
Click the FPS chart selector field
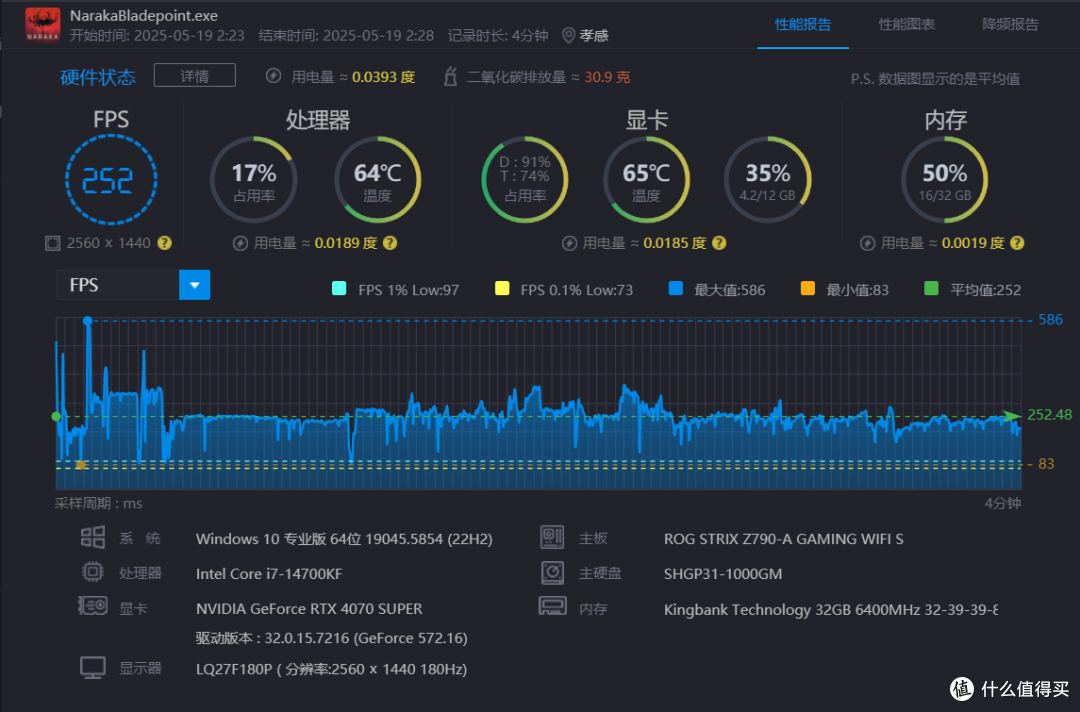tap(133, 285)
